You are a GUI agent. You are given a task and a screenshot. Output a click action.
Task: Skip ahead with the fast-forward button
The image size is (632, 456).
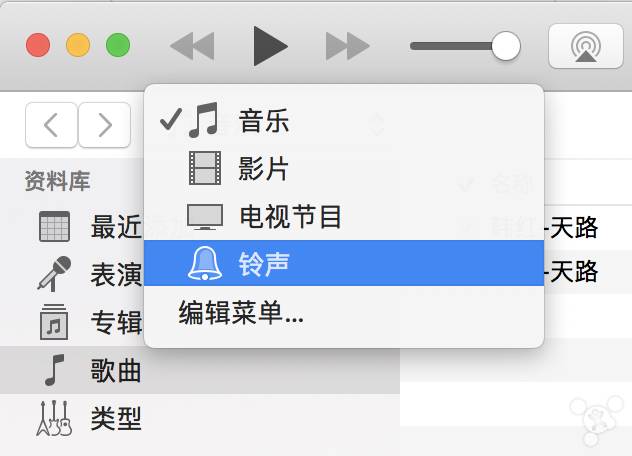click(x=347, y=46)
